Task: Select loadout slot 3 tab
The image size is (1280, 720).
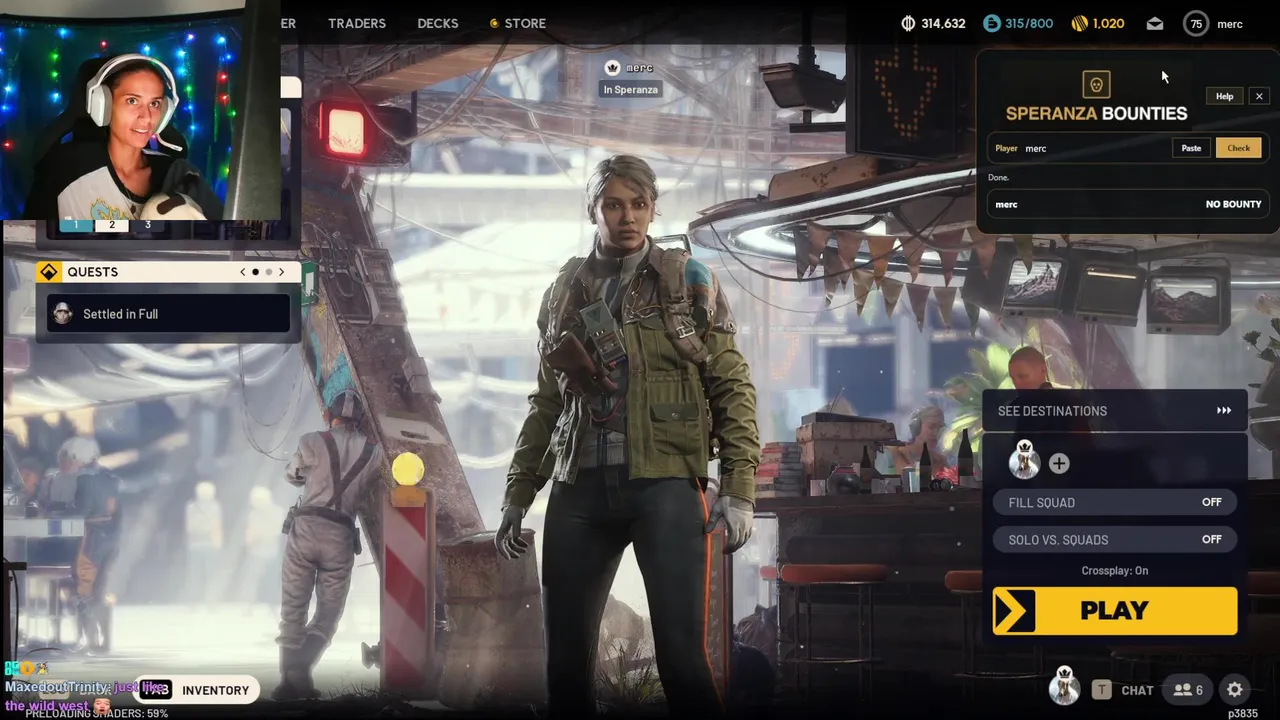Action: (147, 225)
